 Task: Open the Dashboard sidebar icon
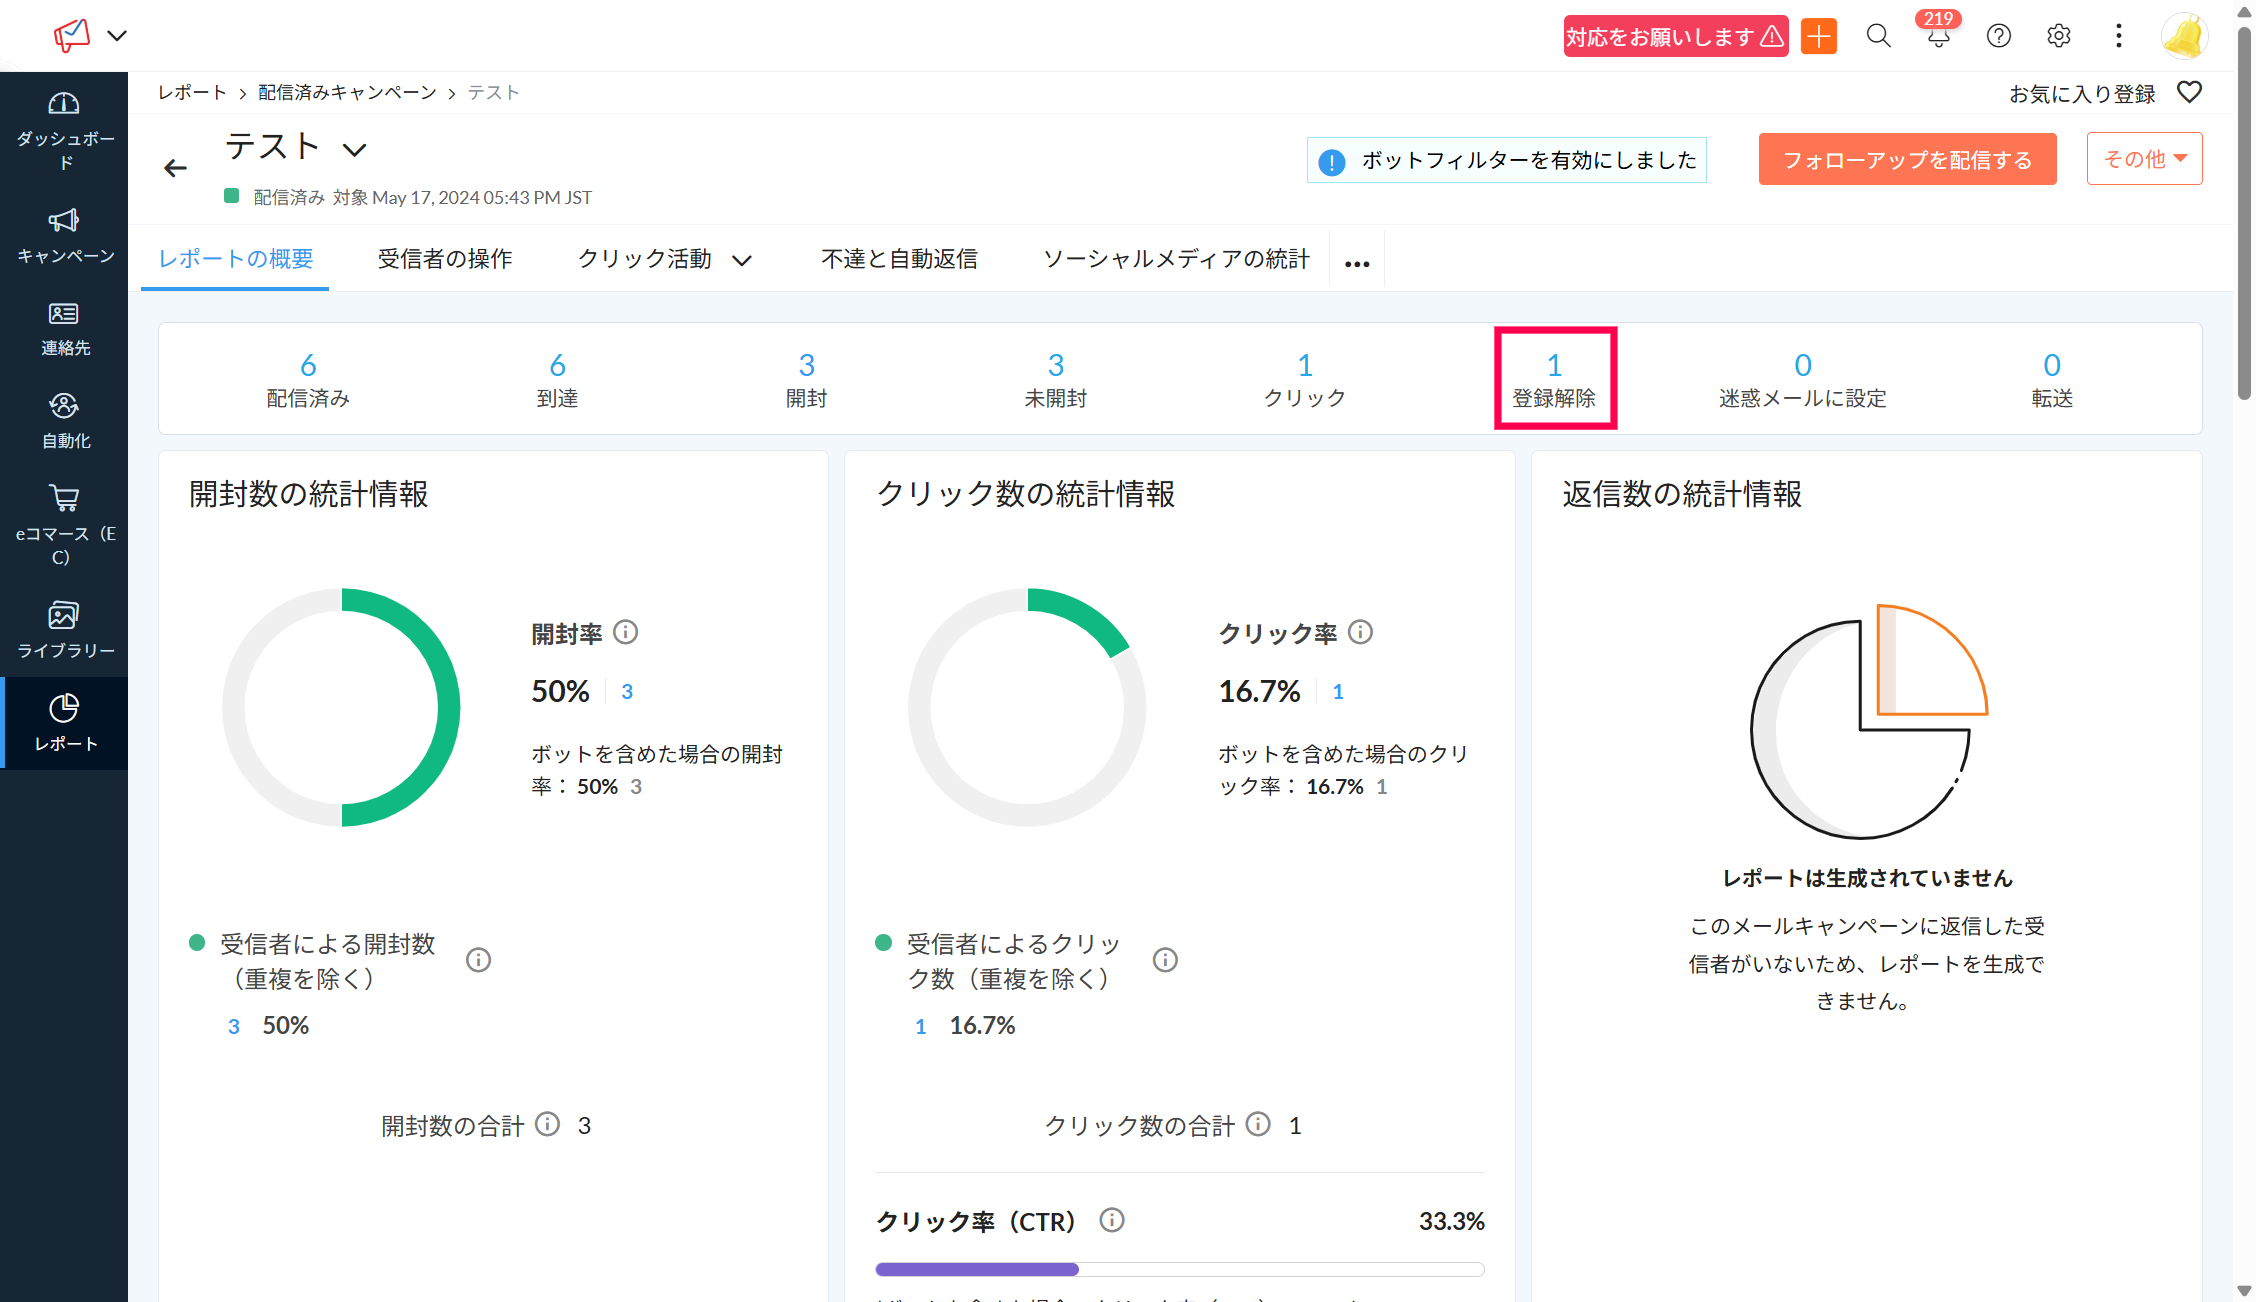point(64,104)
